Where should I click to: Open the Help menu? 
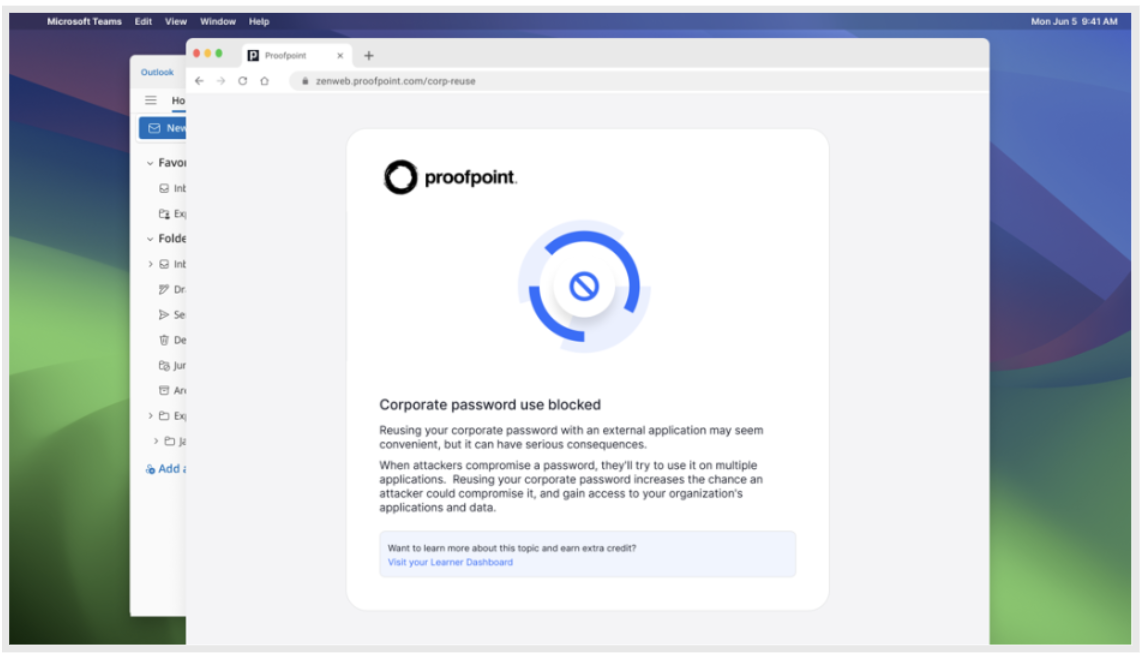[x=259, y=21]
